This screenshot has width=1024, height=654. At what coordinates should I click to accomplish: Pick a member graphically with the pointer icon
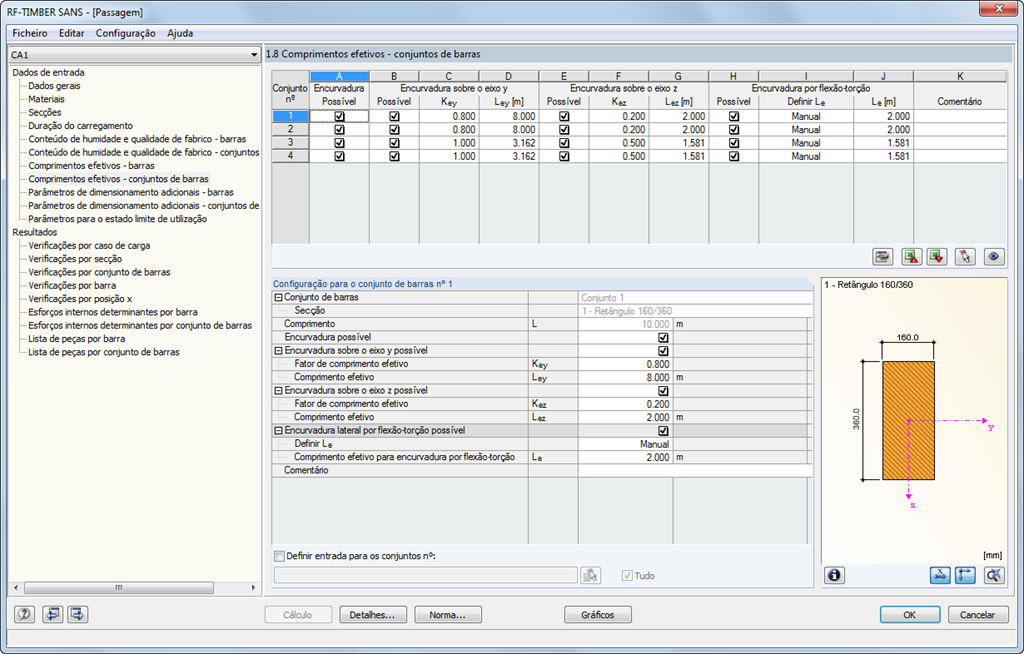[965, 256]
